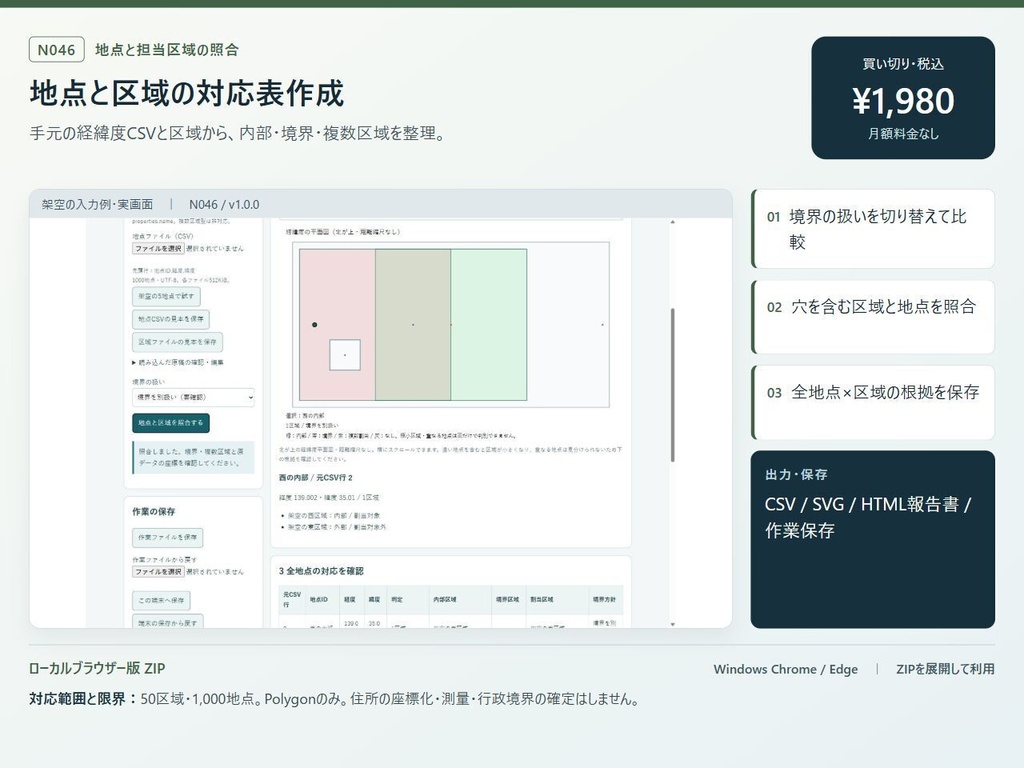Click the pale green east region on the map

[x=488, y=325]
